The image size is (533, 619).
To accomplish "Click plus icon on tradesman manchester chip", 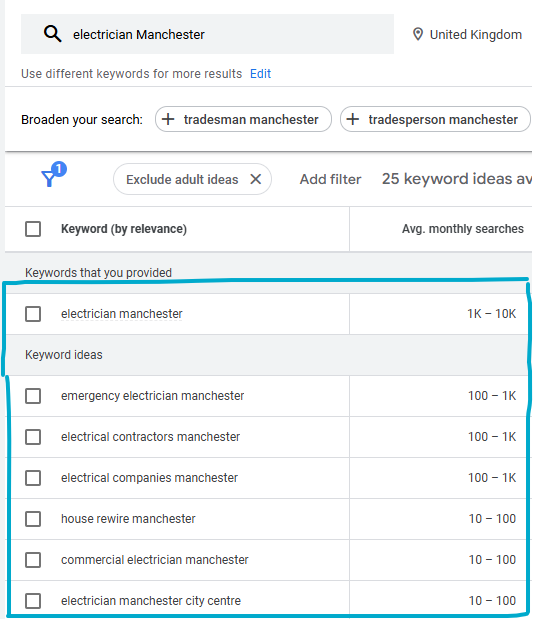I will [x=168, y=119].
